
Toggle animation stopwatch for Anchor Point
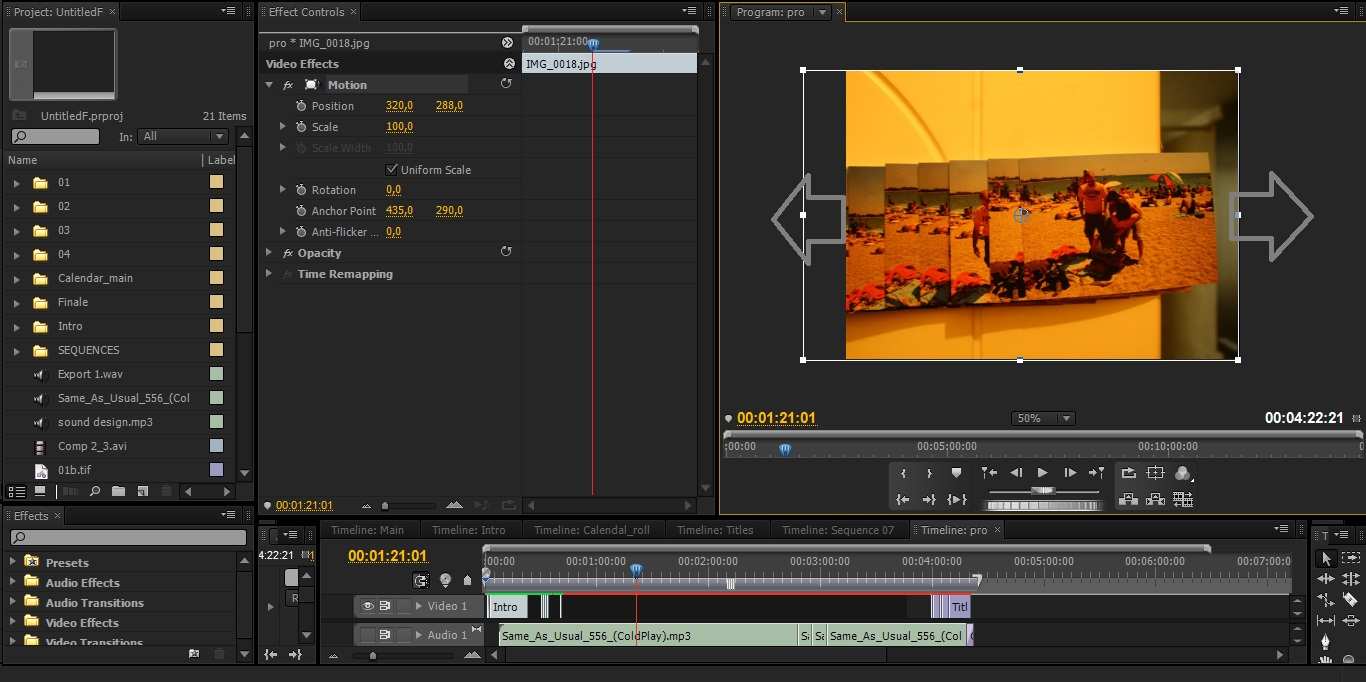click(302, 210)
